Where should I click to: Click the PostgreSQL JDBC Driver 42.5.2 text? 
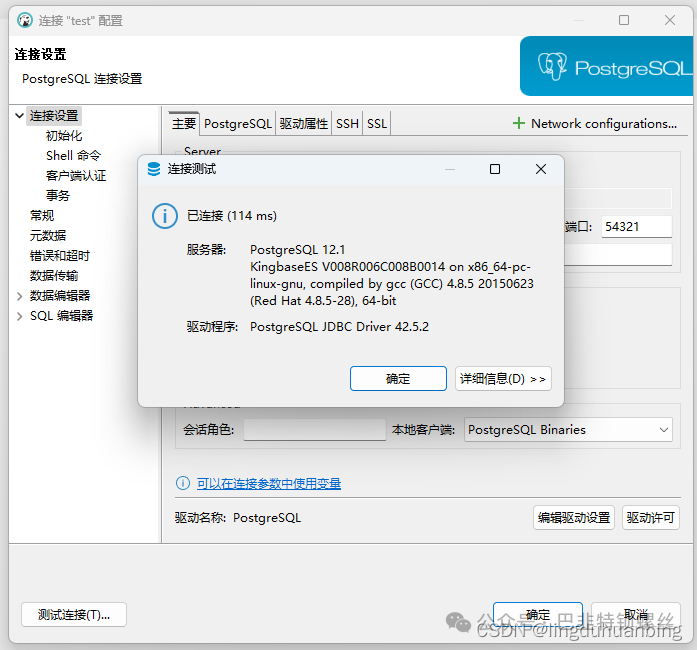click(x=339, y=327)
